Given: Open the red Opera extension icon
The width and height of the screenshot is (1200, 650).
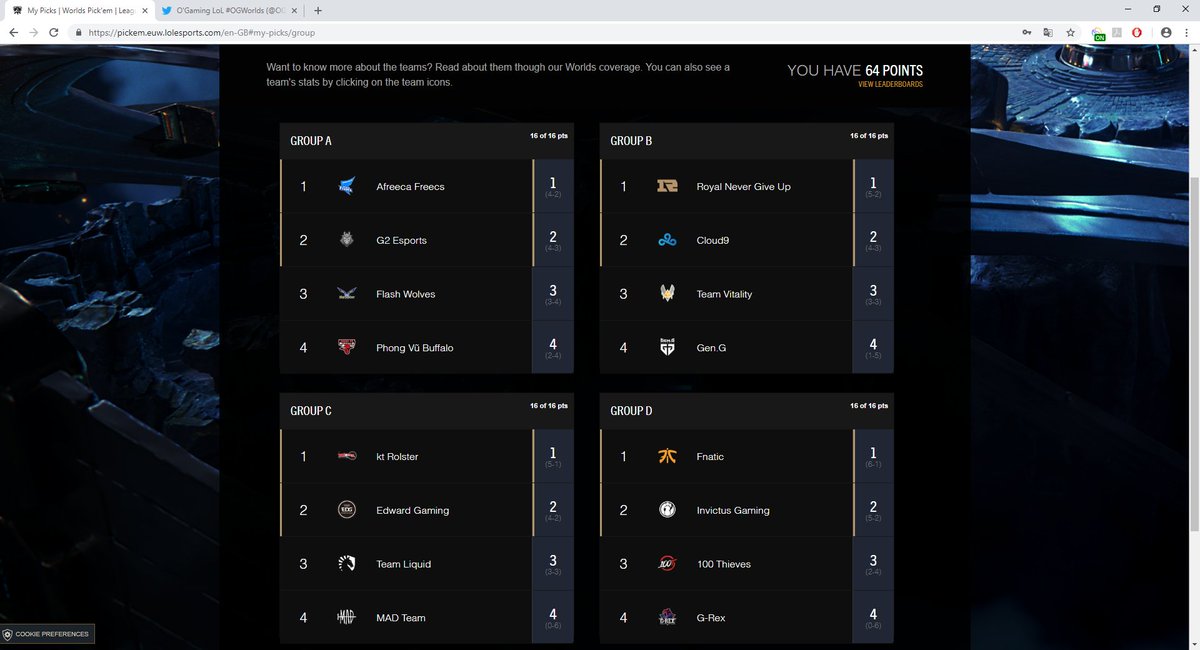Looking at the screenshot, I should pos(1137,32).
